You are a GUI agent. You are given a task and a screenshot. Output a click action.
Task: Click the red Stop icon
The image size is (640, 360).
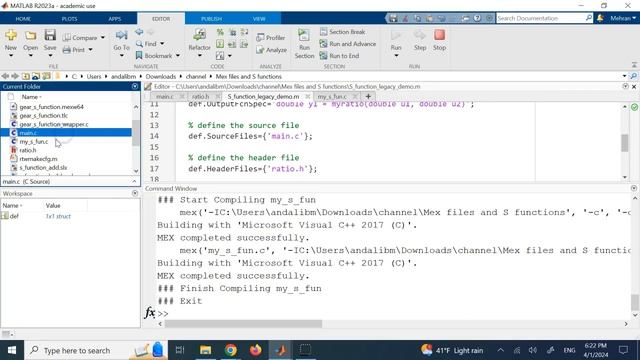pos(439,35)
